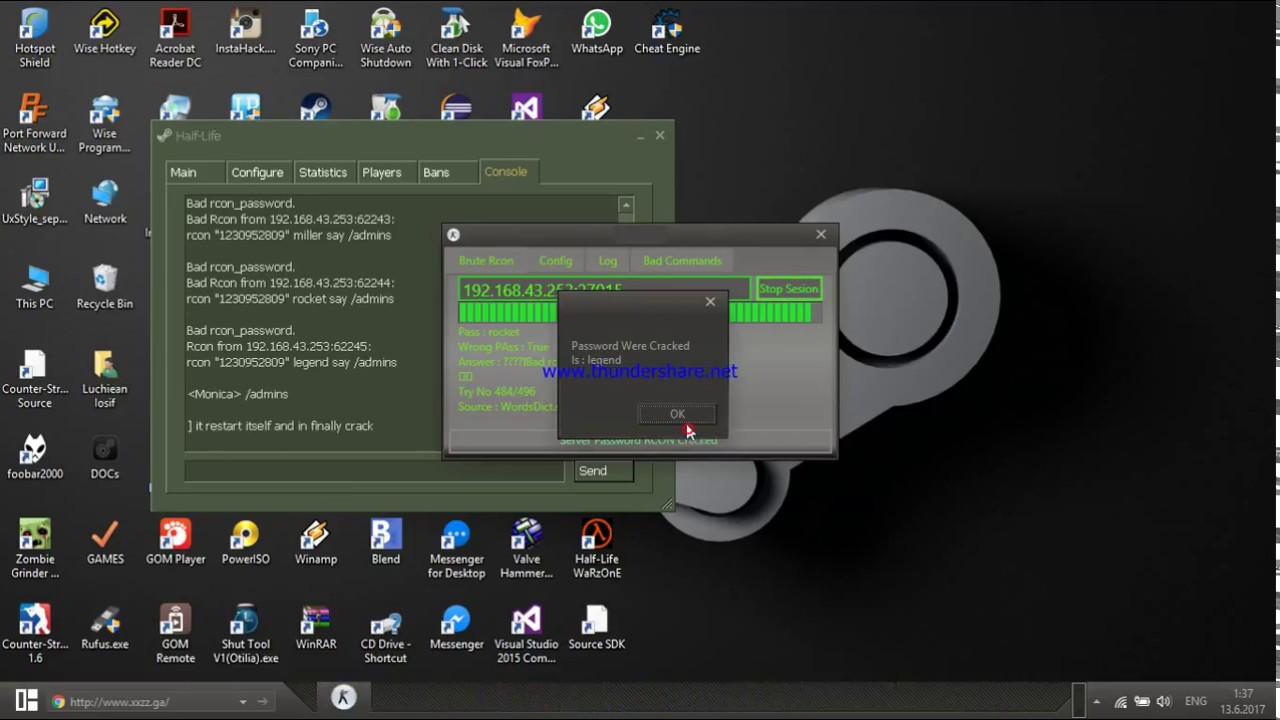Launch WinRAR from the desktop

pyautogui.click(x=315, y=627)
